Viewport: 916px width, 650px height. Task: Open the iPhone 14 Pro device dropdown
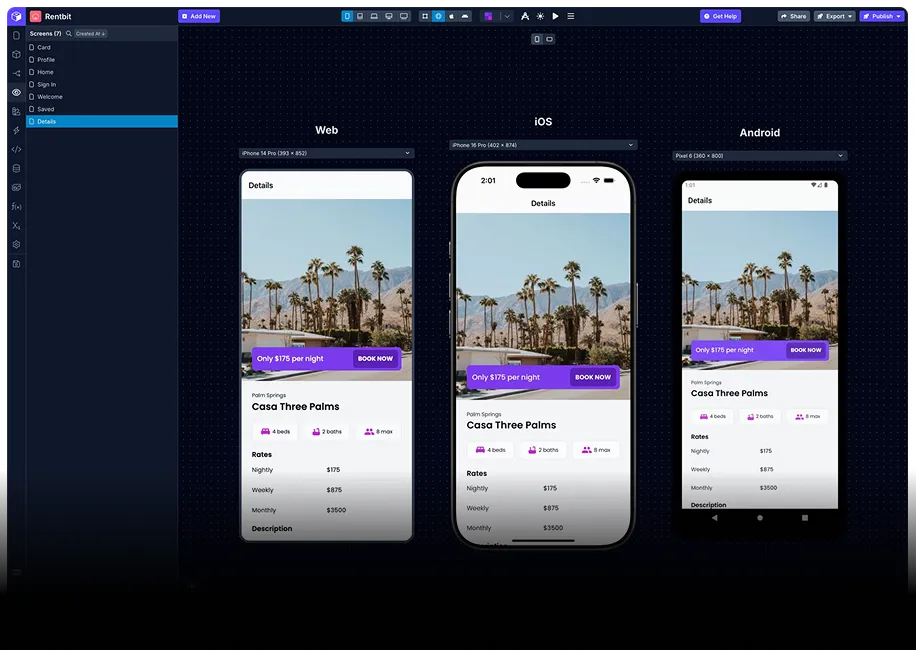326,153
